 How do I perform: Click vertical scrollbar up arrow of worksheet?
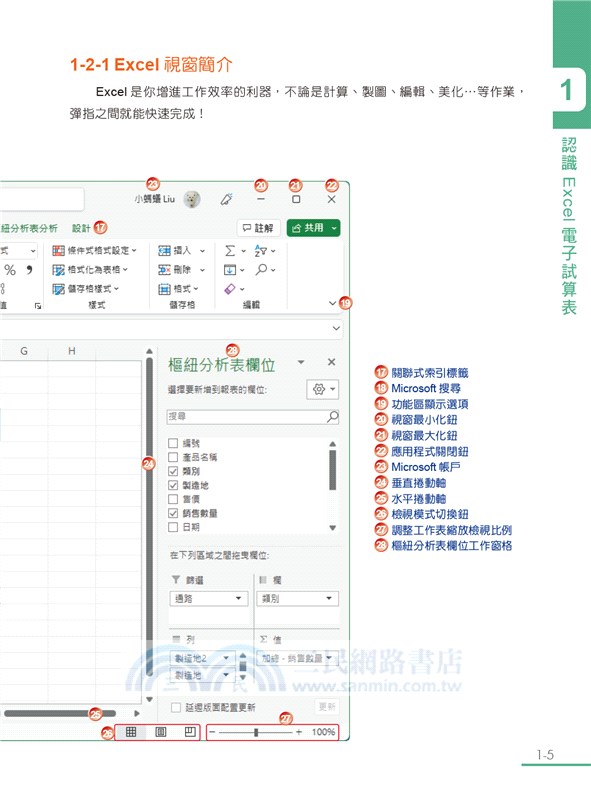point(149,351)
